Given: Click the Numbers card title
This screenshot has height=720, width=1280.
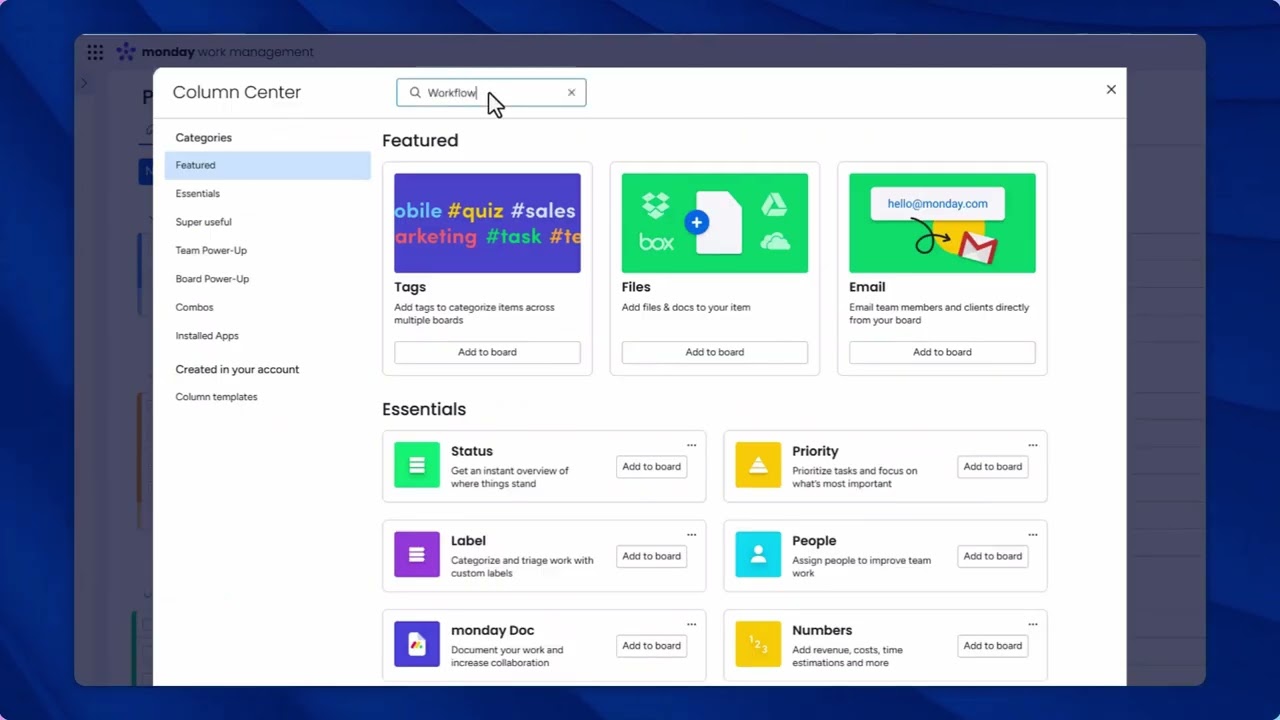Looking at the screenshot, I should [822, 630].
